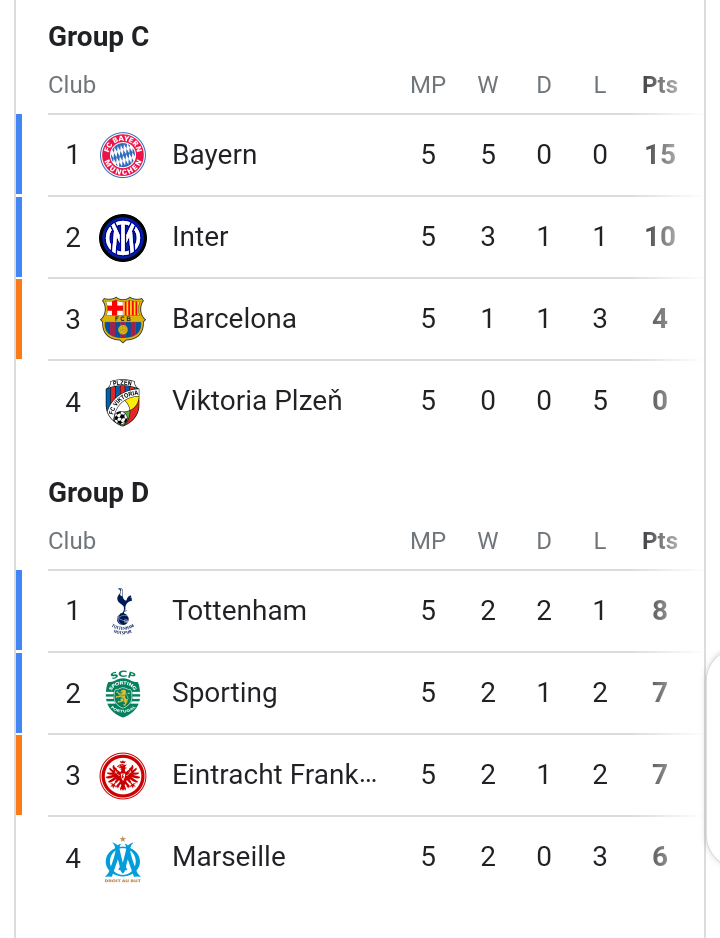Screen dimensions: 720x938
Task: Click MP column header in Group D
Action: 428,541
